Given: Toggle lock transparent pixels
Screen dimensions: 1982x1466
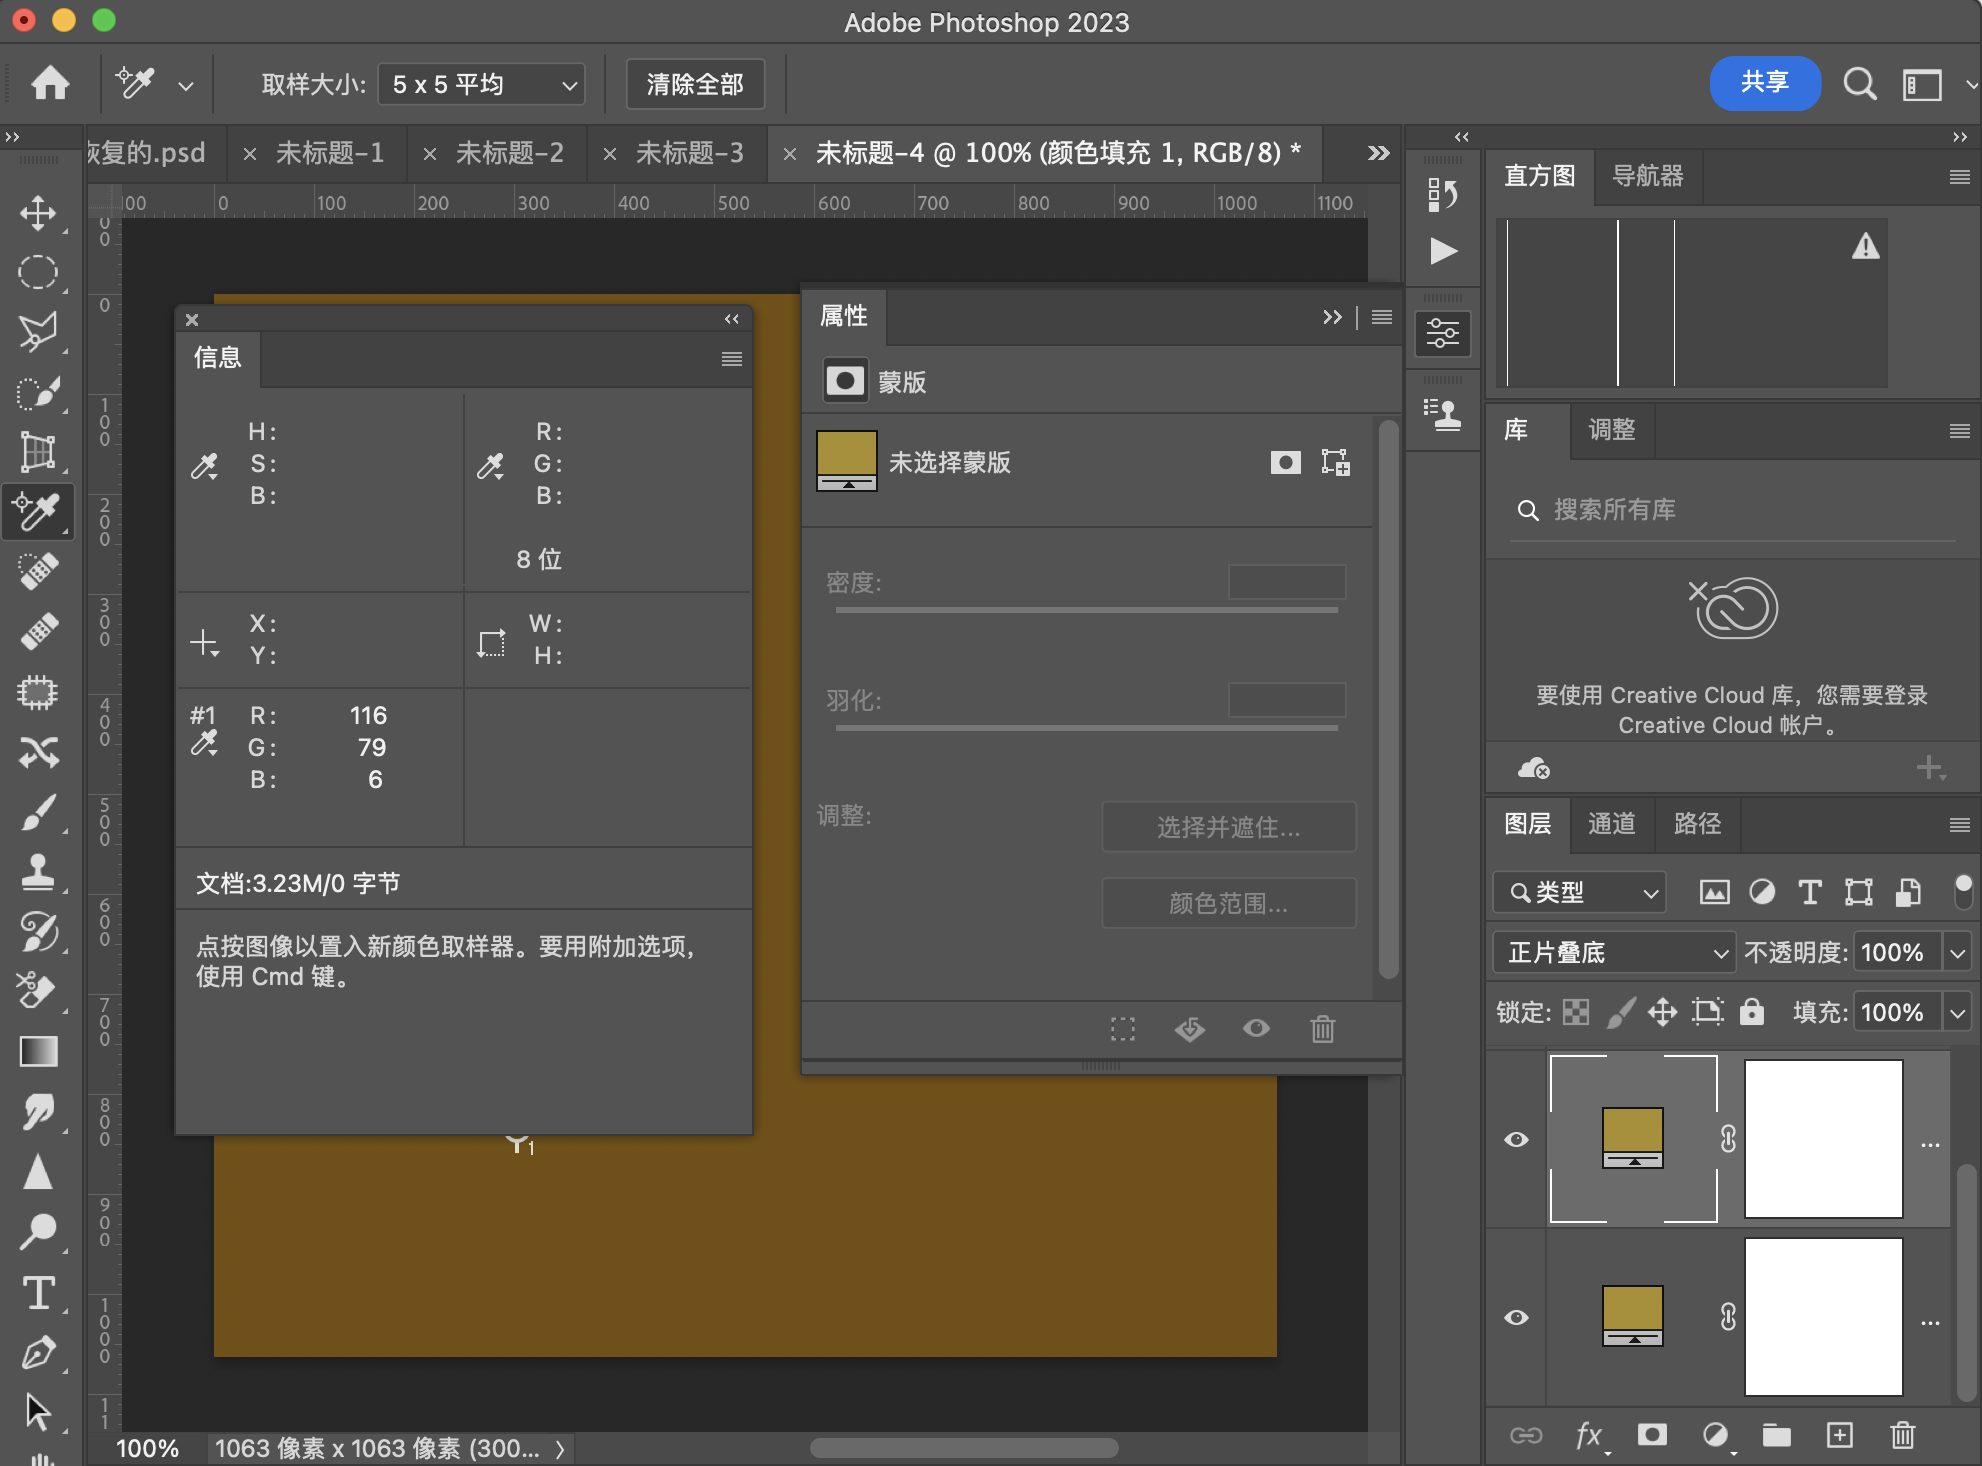Looking at the screenshot, I should click(1576, 1012).
